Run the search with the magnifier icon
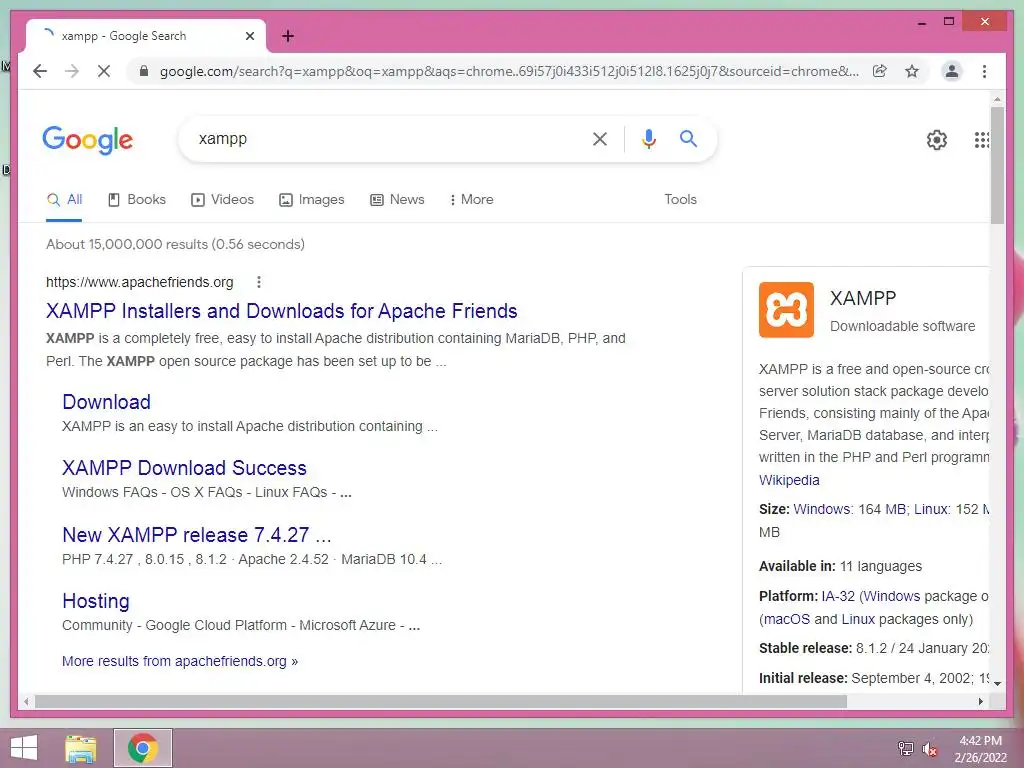 coord(688,138)
